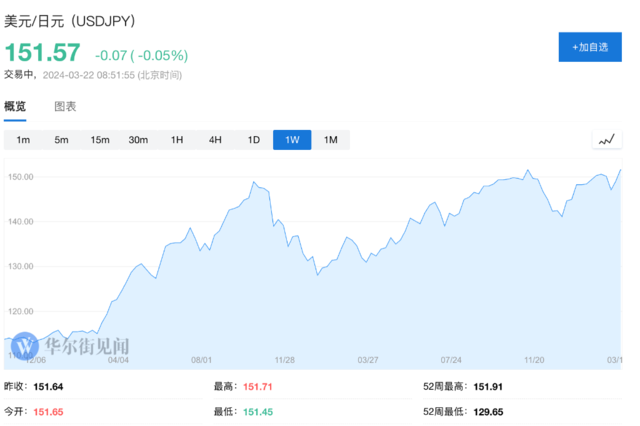This screenshot has height=426, width=640.
Task: Select the 1H timeframe button
Action: tap(177, 140)
